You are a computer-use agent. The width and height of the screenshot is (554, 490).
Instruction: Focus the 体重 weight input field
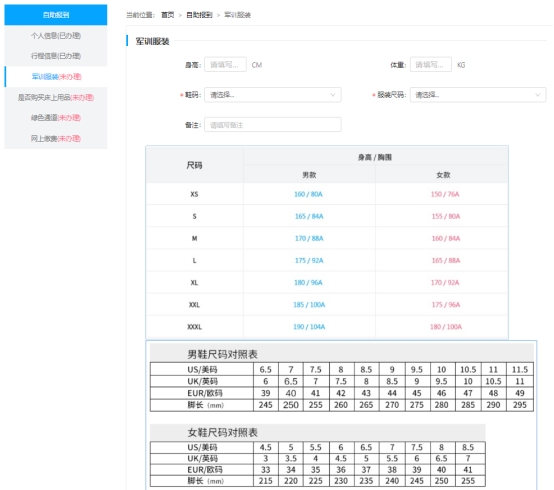(x=430, y=65)
